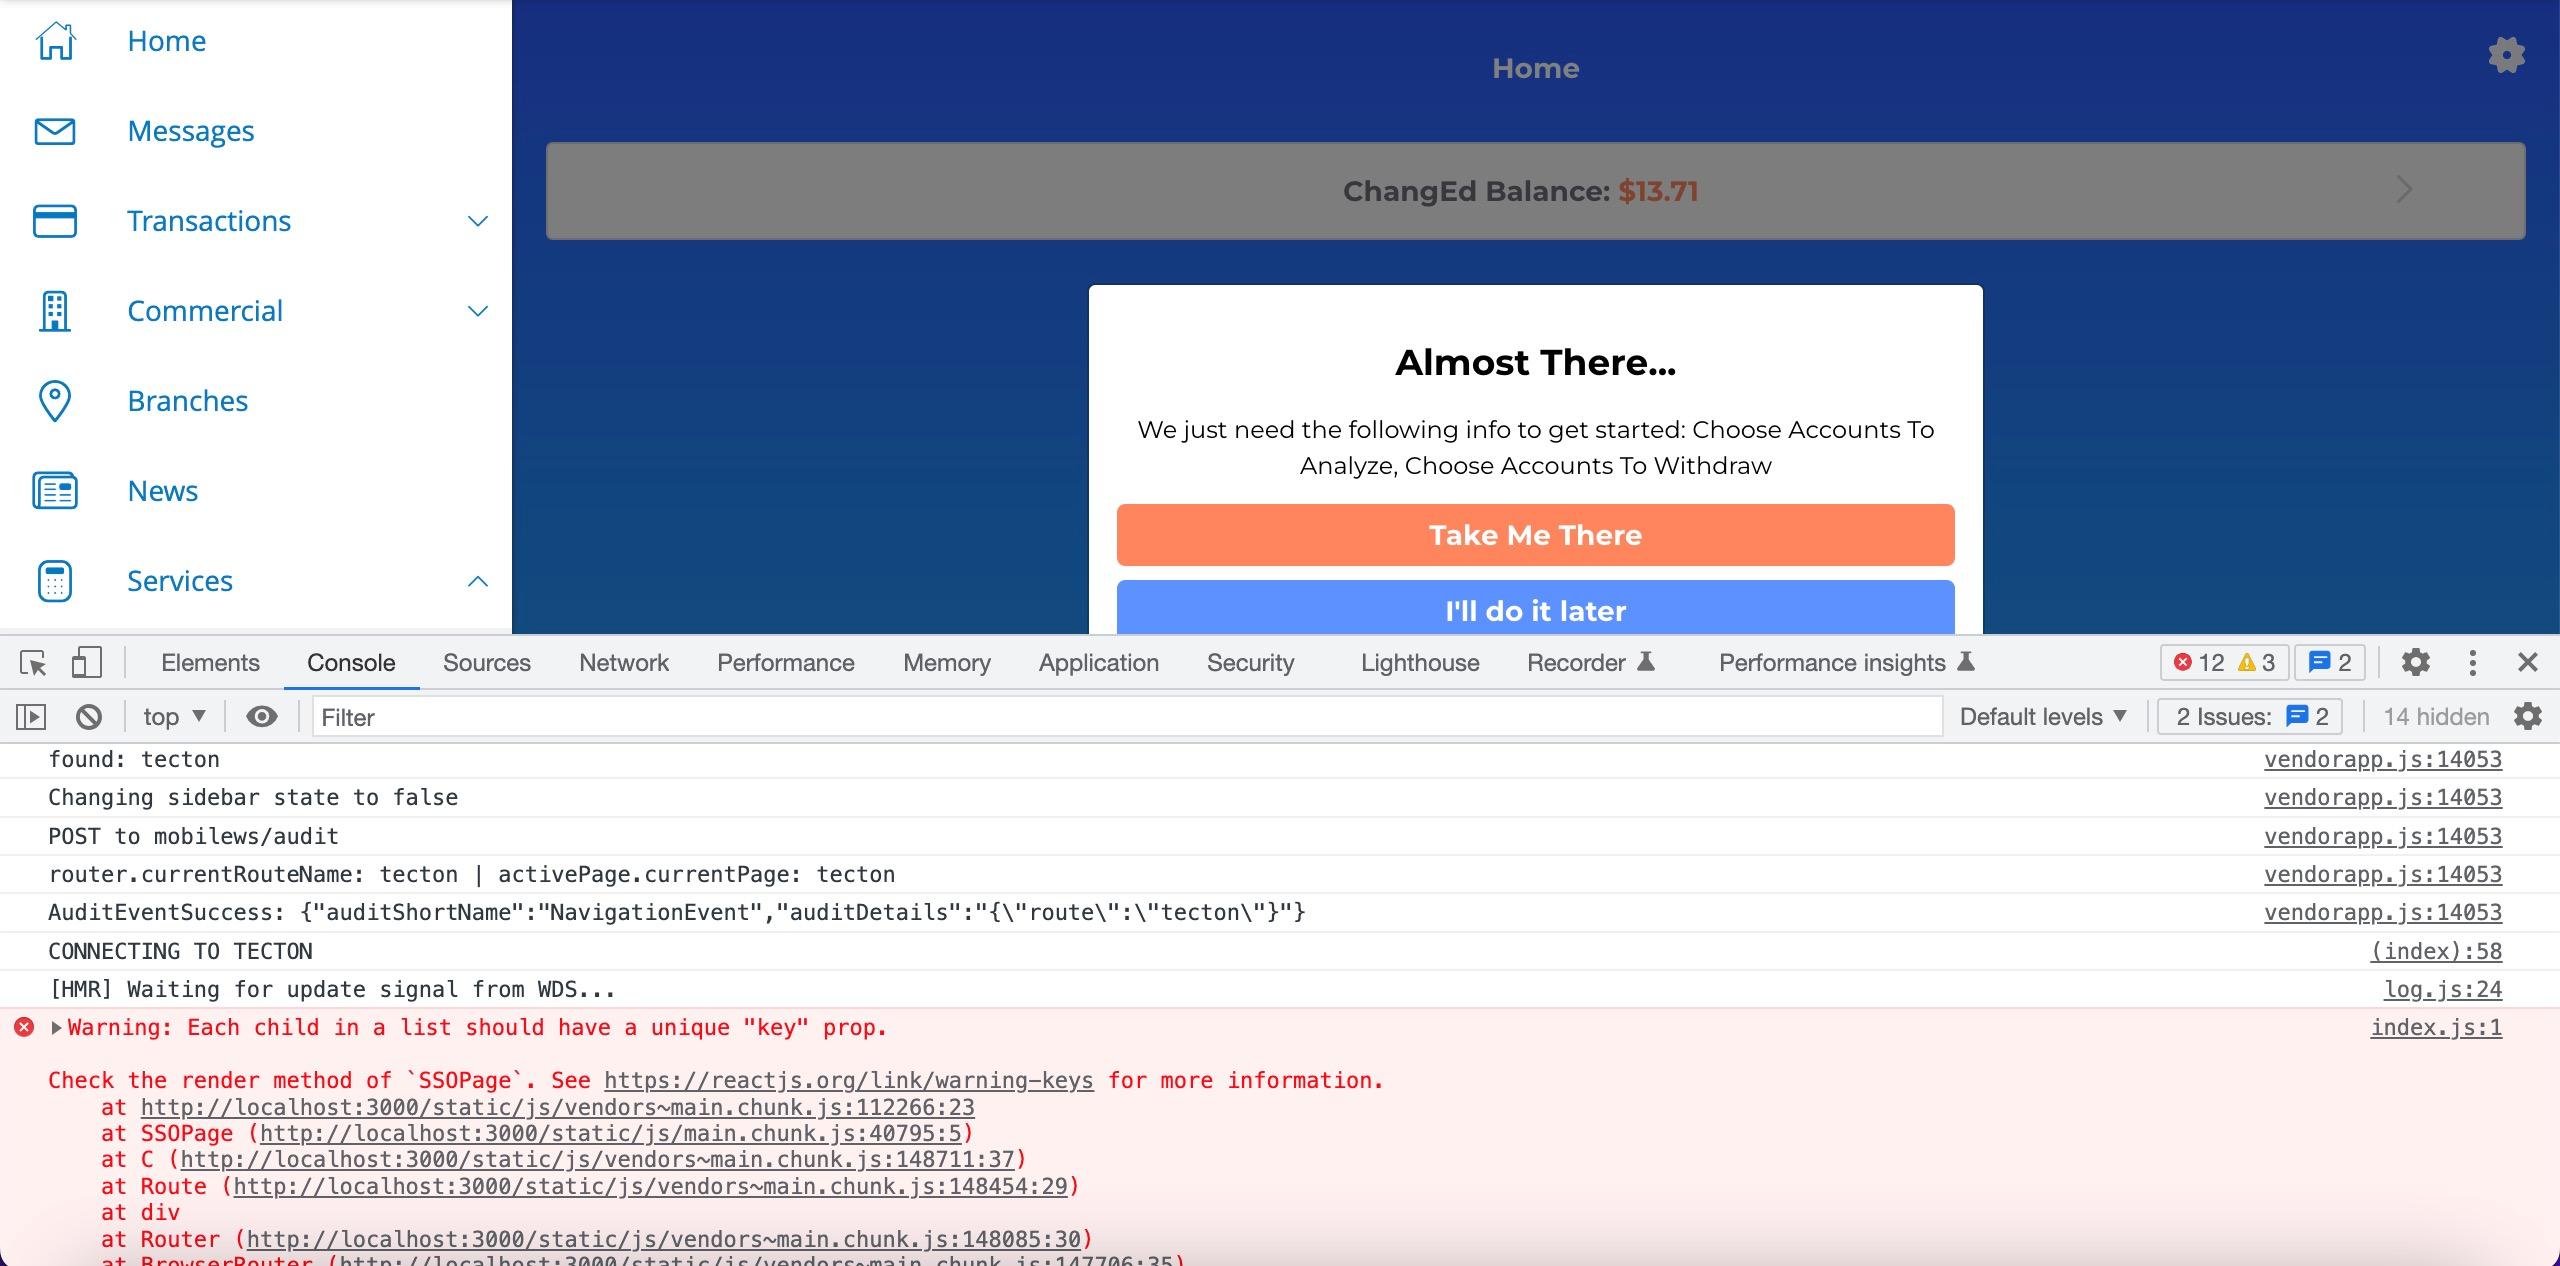Image resolution: width=2560 pixels, height=1266 pixels.
Task: Click the Branches location pin icon
Action: (x=55, y=401)
